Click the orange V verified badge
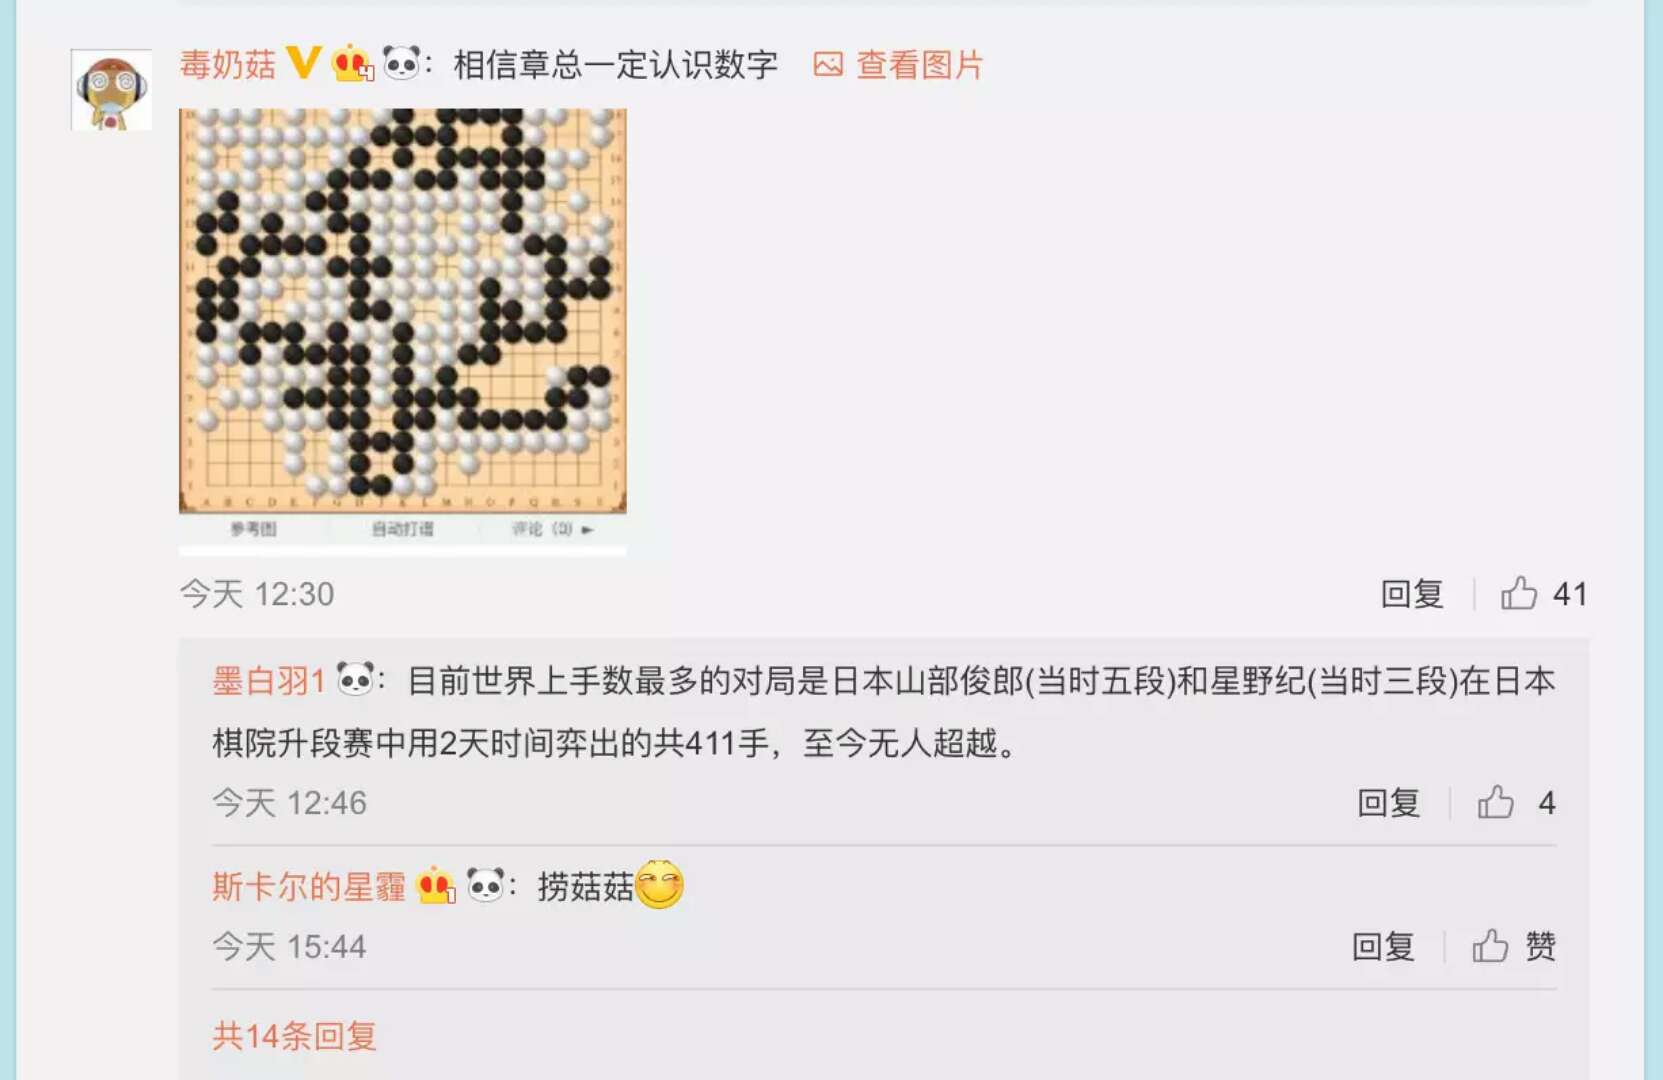Viewport: 1663px width, 1080px height. (303, 63)
